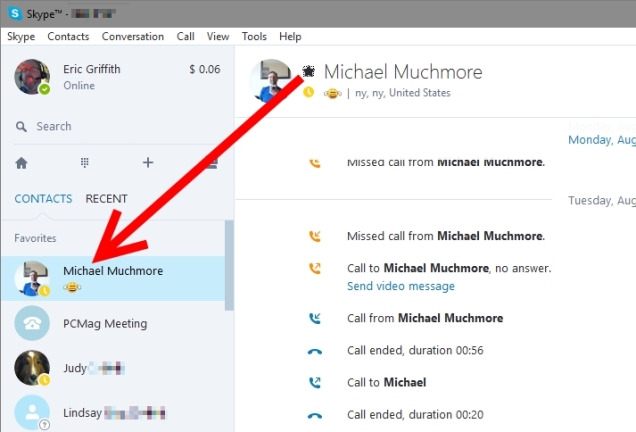Click the header mood emoticon
Viewport: 636px width, 432px height.
[332, 94]
